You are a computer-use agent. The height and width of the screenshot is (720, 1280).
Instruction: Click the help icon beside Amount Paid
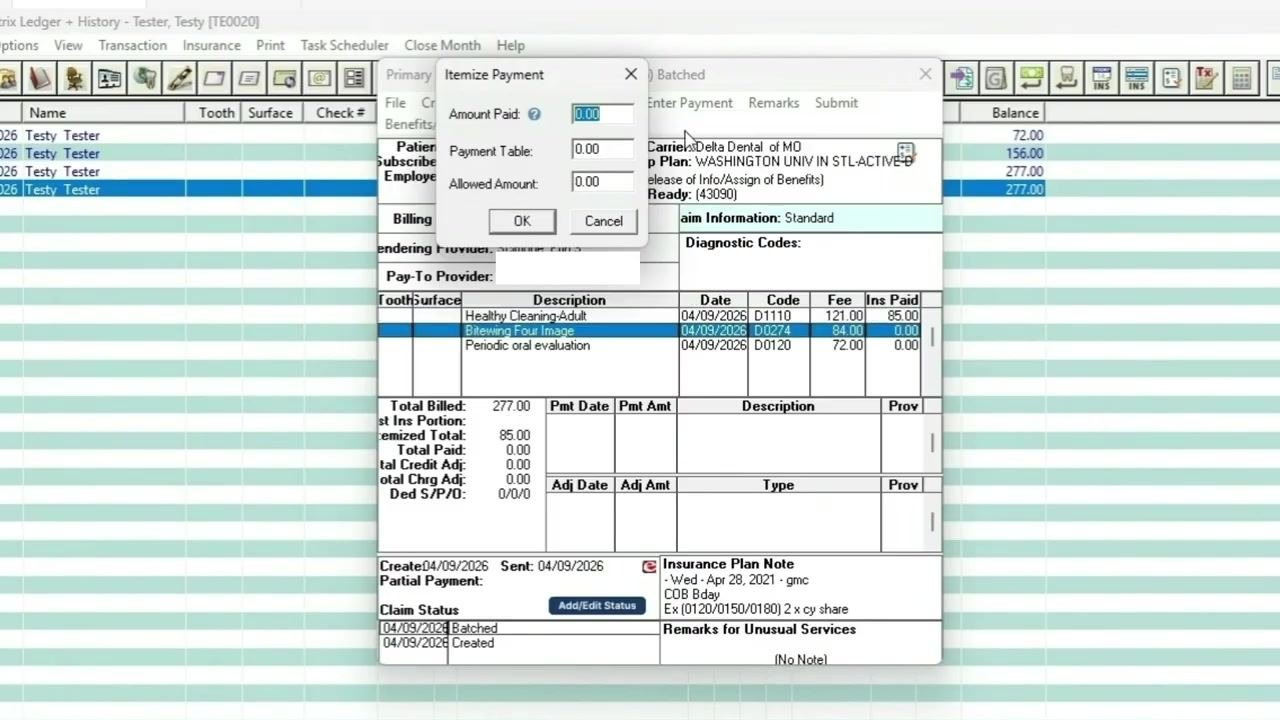click(x=534, y=114)
